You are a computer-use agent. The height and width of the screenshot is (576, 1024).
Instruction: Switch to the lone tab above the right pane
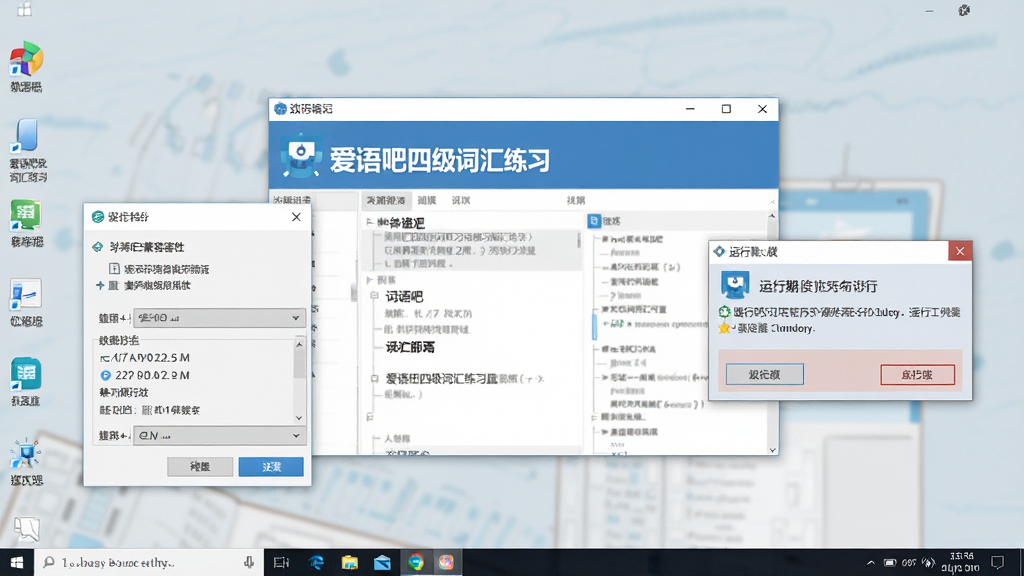[x=576, y=200]
